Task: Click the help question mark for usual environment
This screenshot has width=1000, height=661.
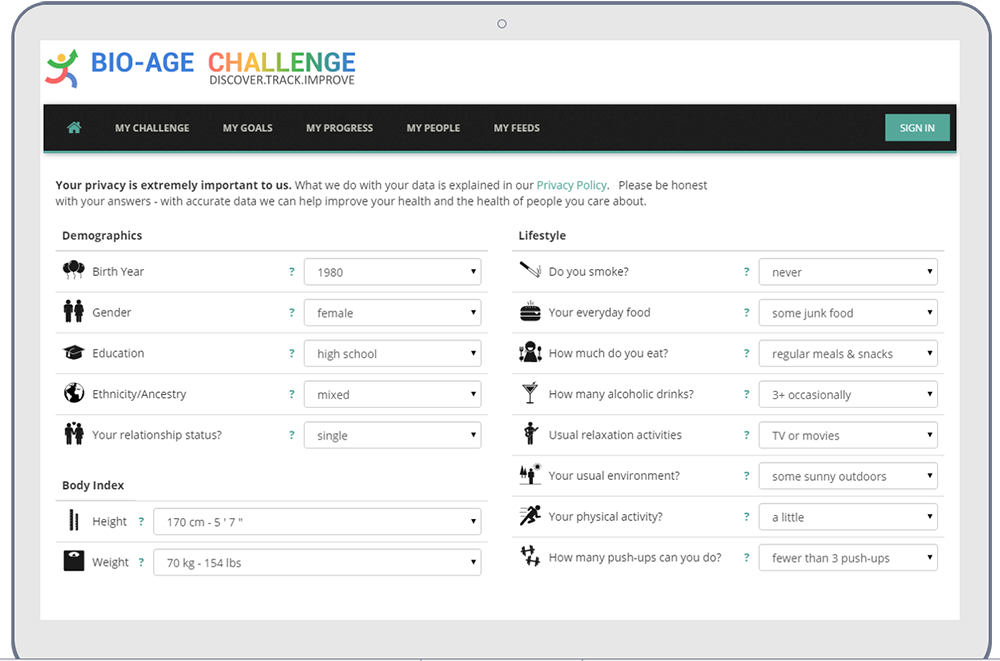Action: coord(746,476)
